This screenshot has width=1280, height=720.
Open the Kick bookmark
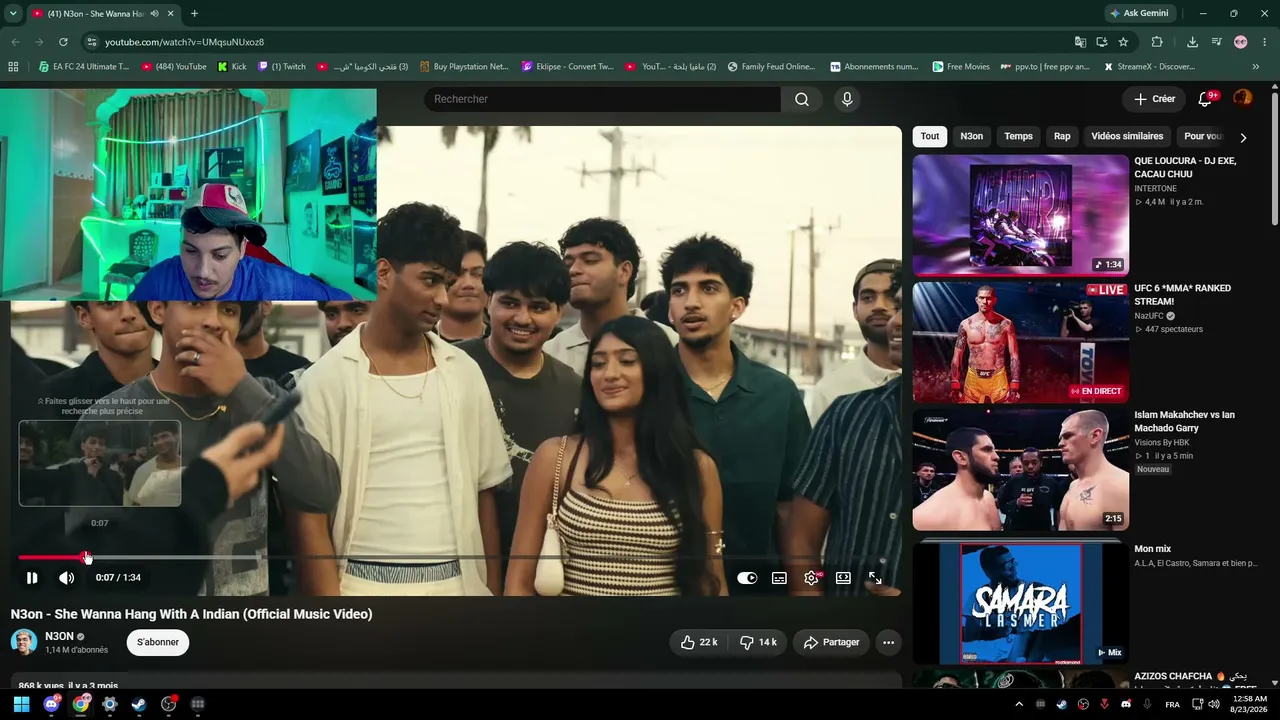232,67
